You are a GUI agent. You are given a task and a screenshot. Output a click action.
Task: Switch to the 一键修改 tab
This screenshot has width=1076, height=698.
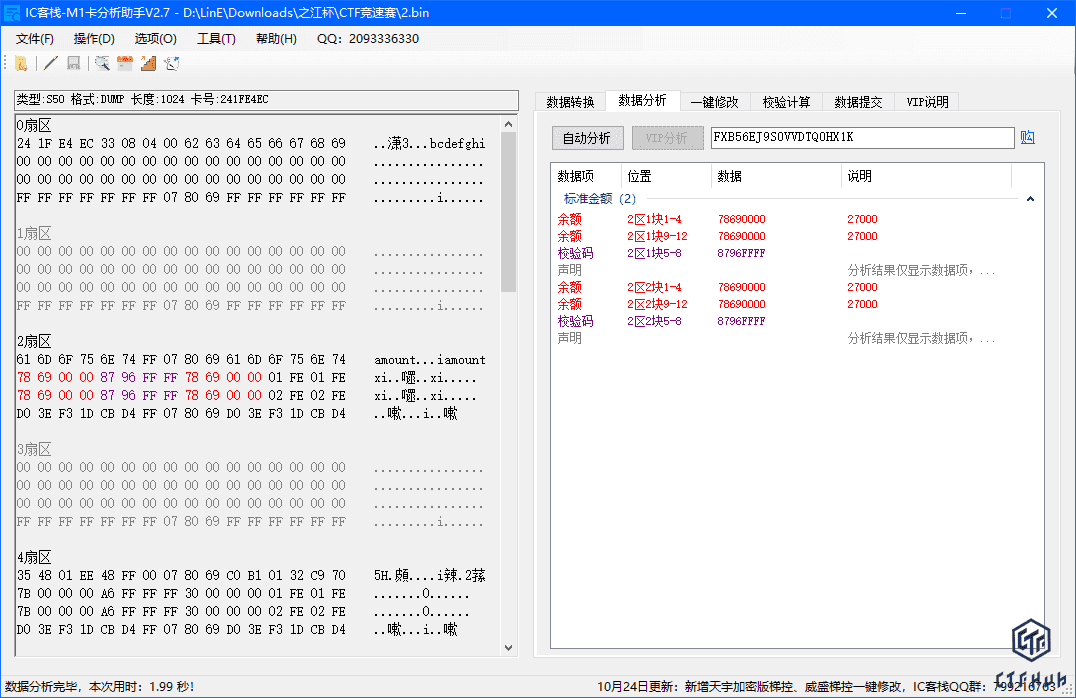[x=714, y=102]
